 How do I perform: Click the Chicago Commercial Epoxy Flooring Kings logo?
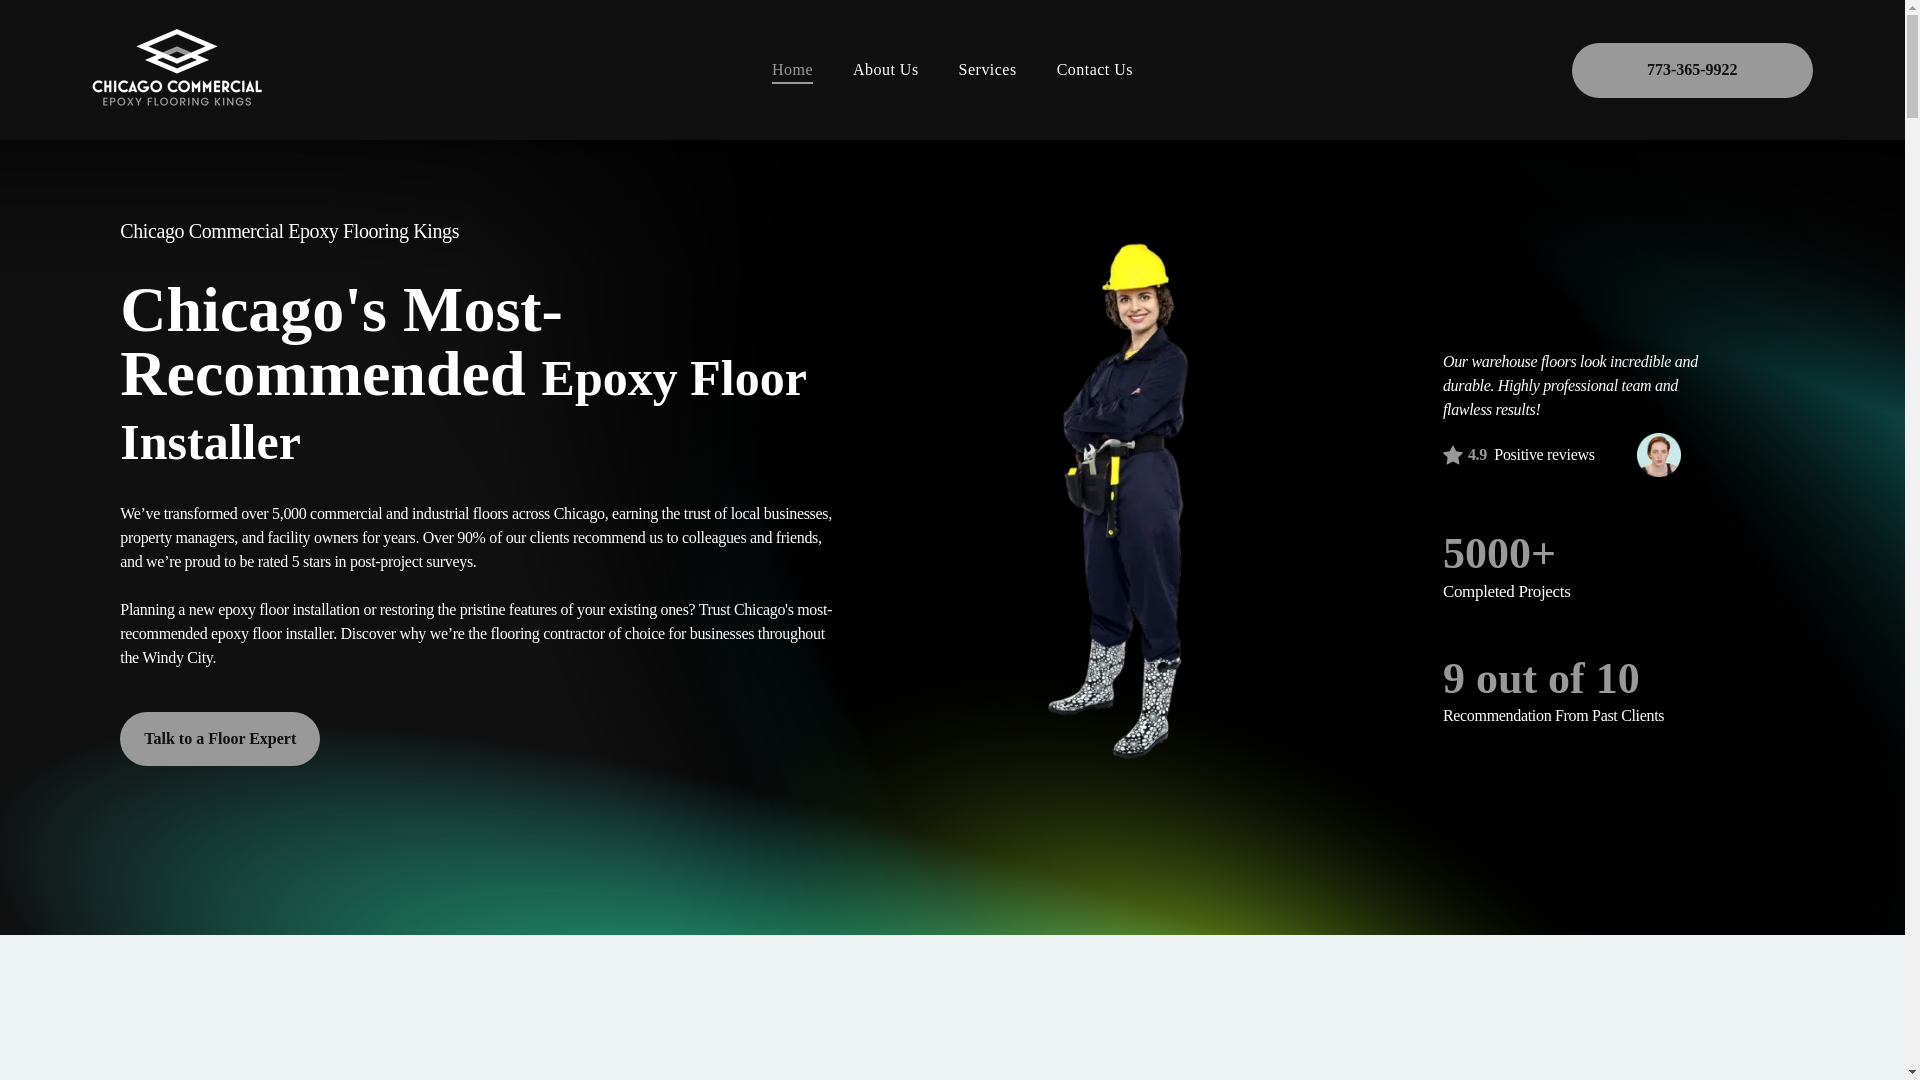[177, 68]
